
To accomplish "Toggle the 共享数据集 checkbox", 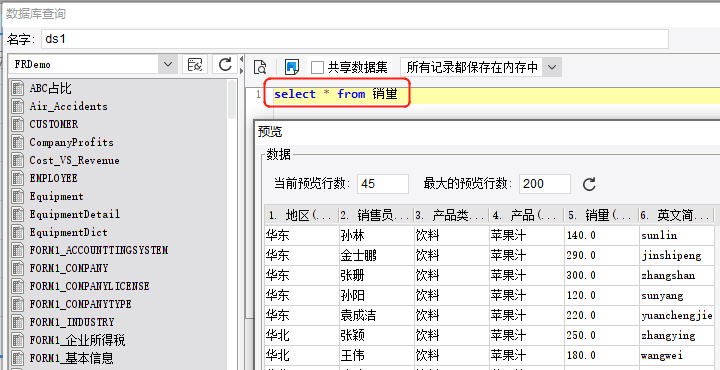I will [317, 68].
